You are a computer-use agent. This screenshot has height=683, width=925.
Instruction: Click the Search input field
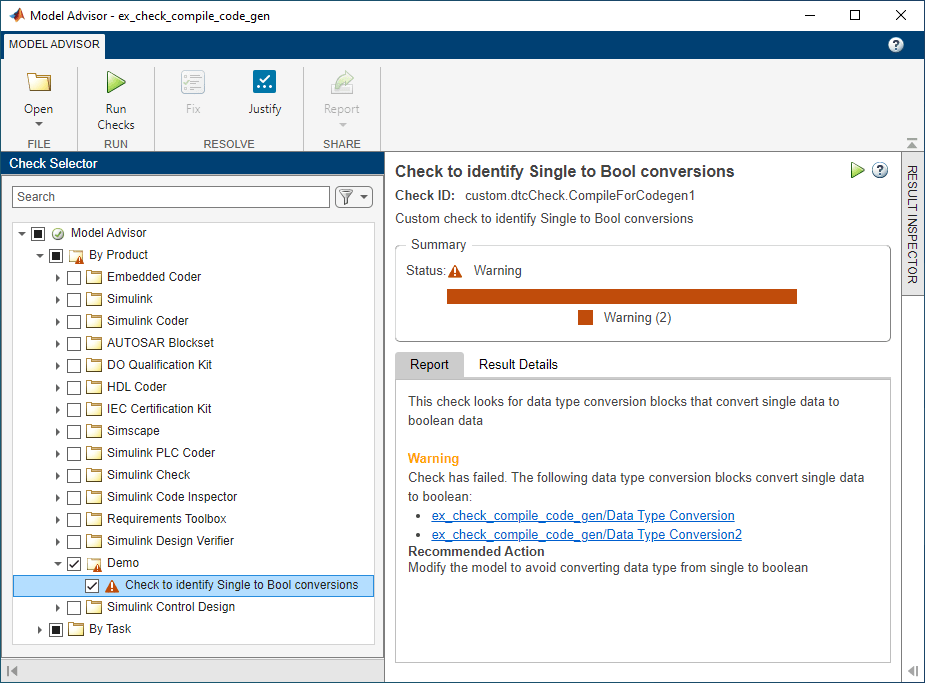point(171,197)
